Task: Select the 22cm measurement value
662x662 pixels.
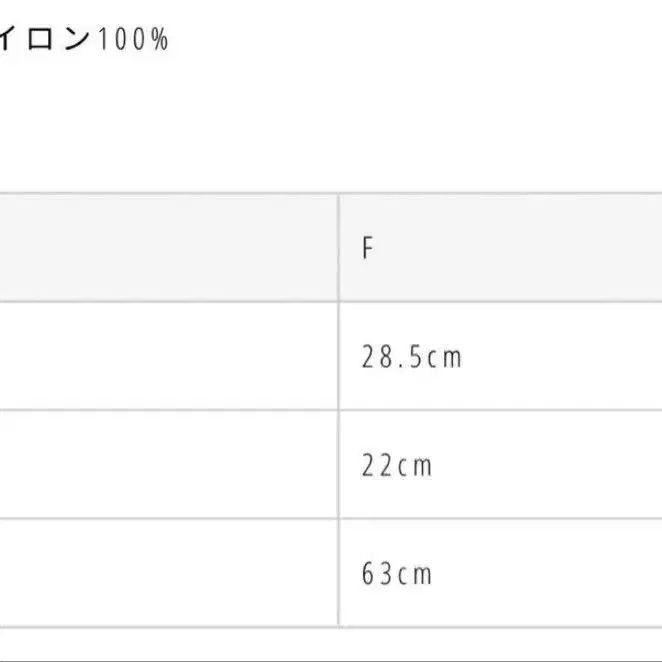Action: click(x=397, y=465)
